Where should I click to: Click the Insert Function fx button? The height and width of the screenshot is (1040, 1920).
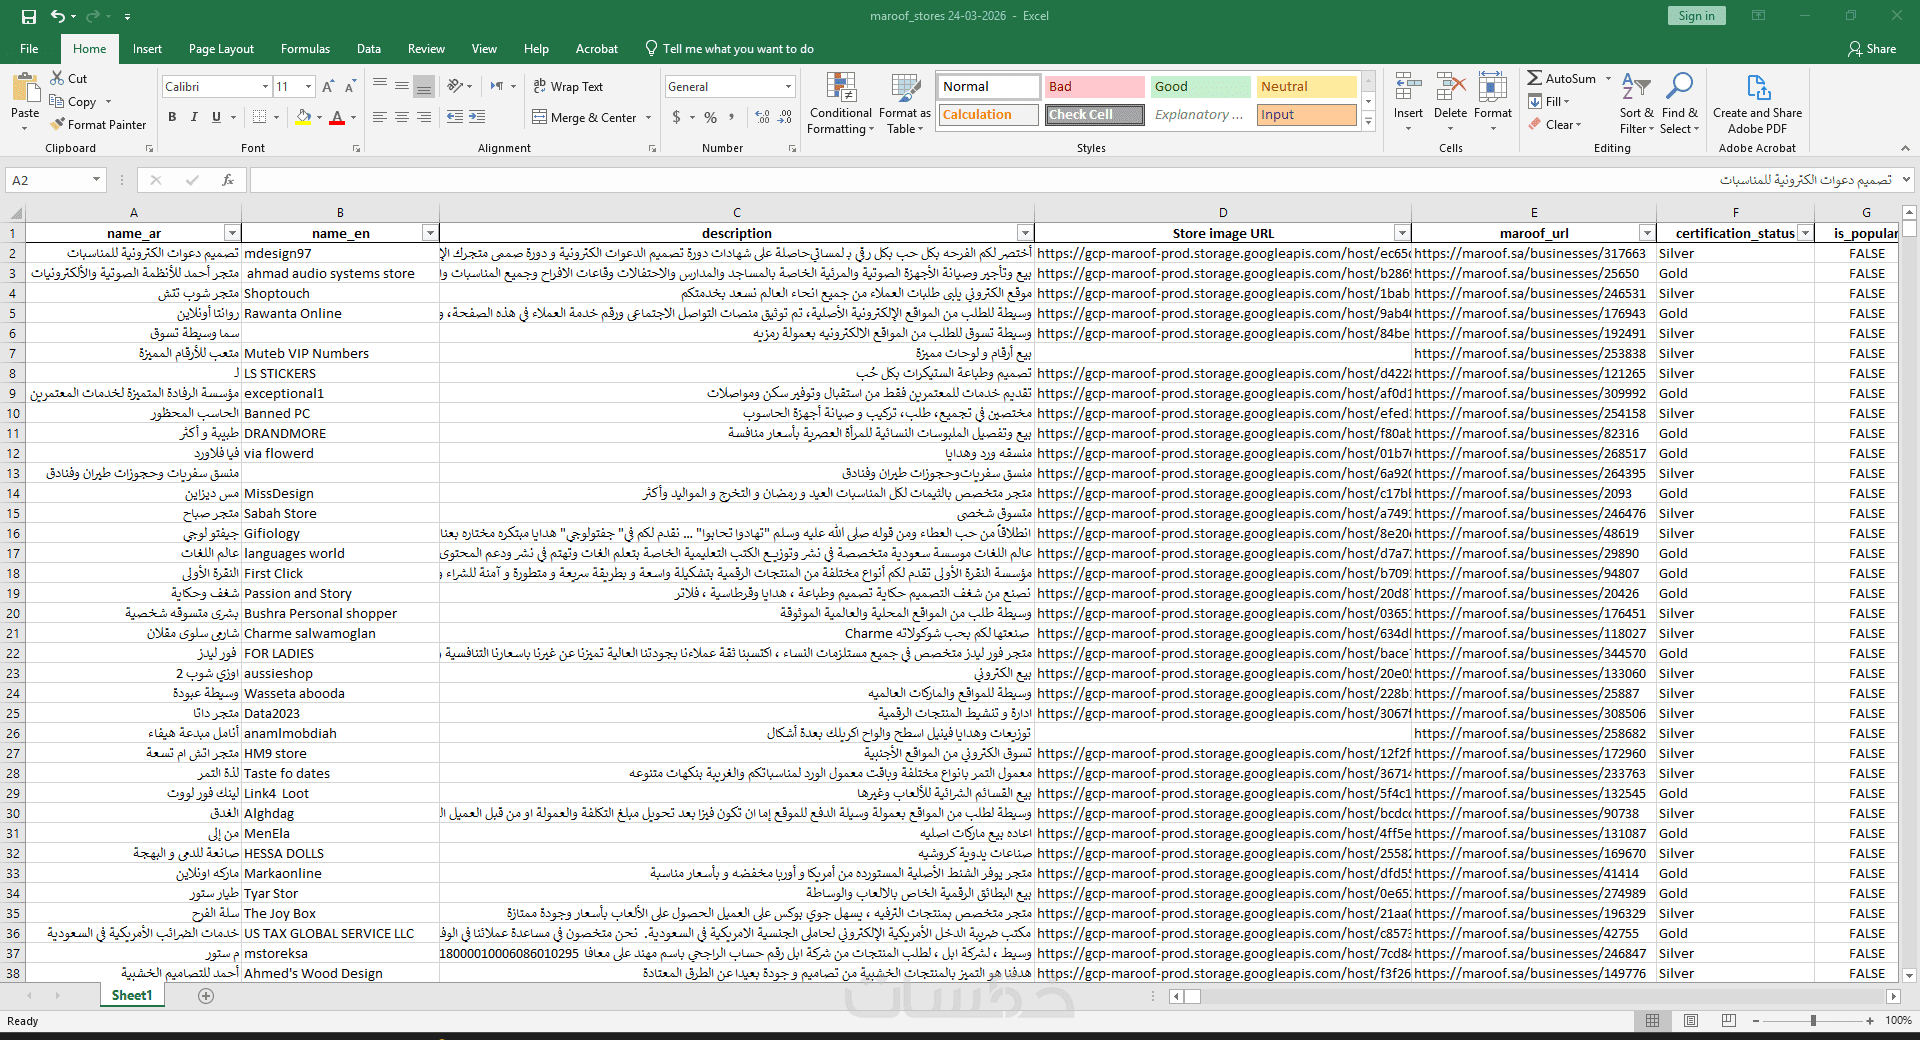(228, 180)
